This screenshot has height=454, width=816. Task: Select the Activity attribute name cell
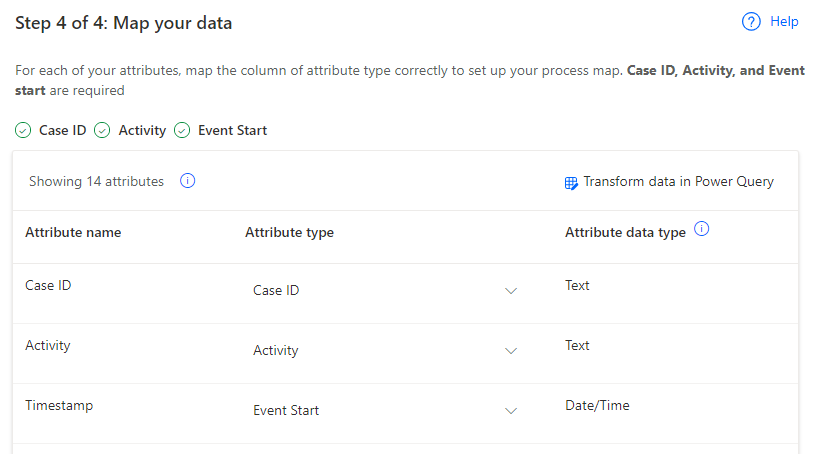(x=48, y=346)
